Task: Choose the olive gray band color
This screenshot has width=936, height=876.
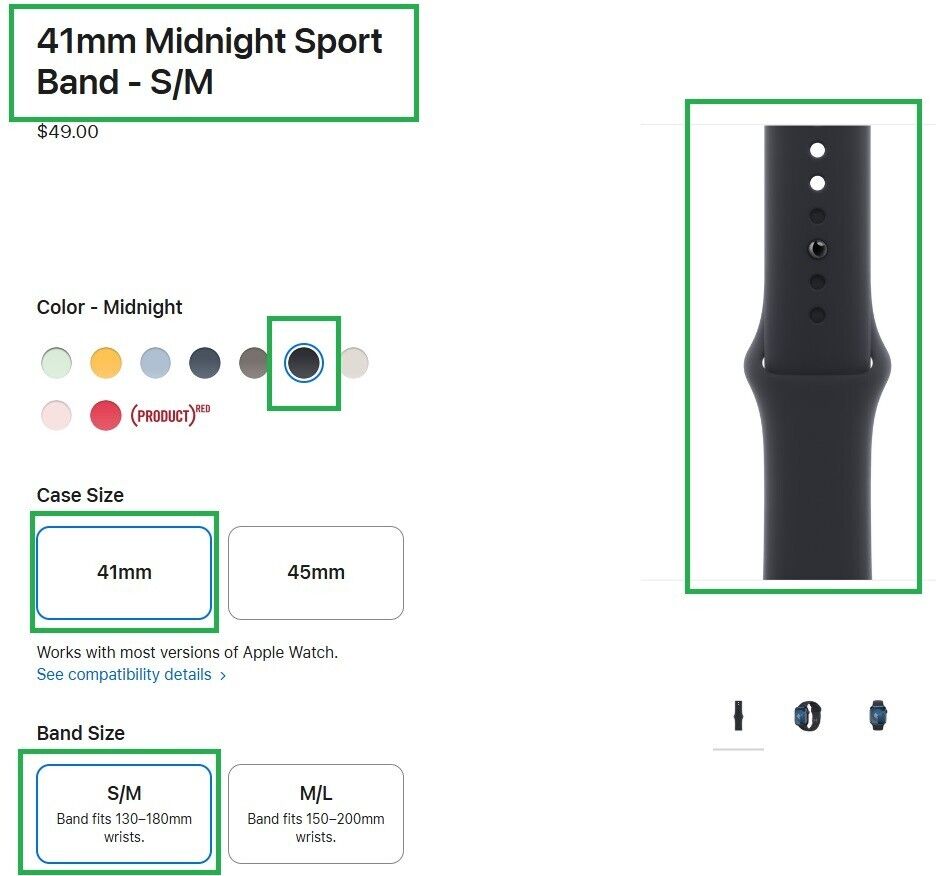Action: 253,363
